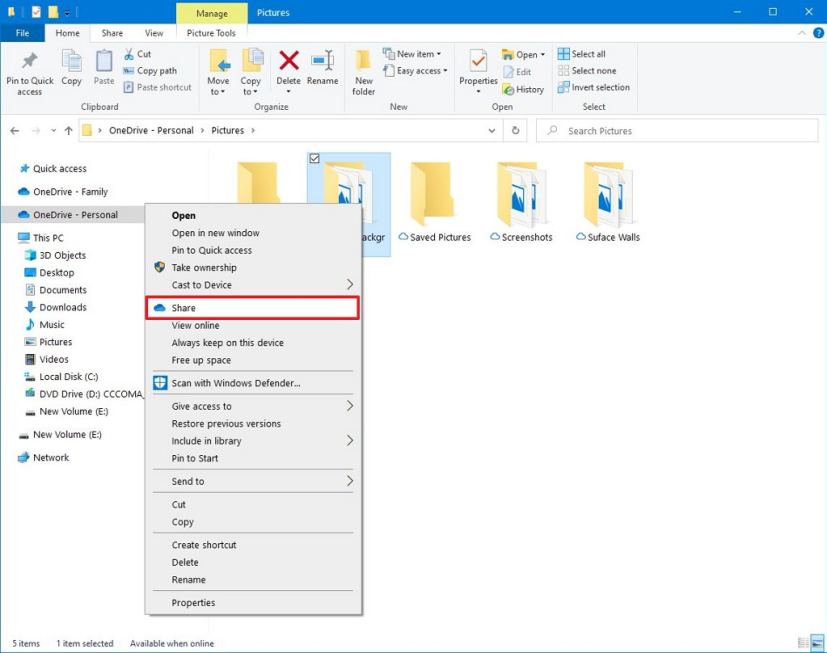The image size is (827, 653).
Task: Create a New folder via the ribbon icon
Action: (x=362, y=70)
